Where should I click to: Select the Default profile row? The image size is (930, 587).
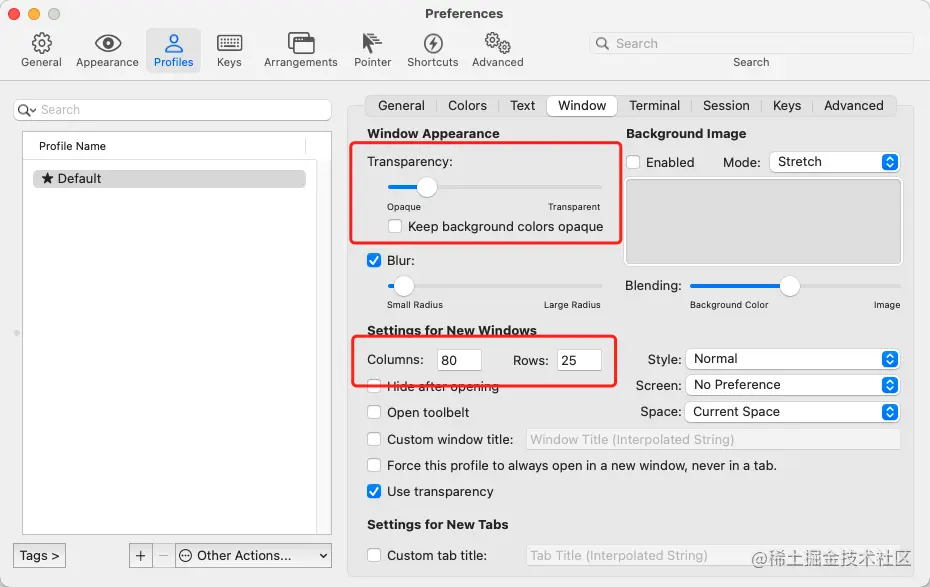point(170,178)
